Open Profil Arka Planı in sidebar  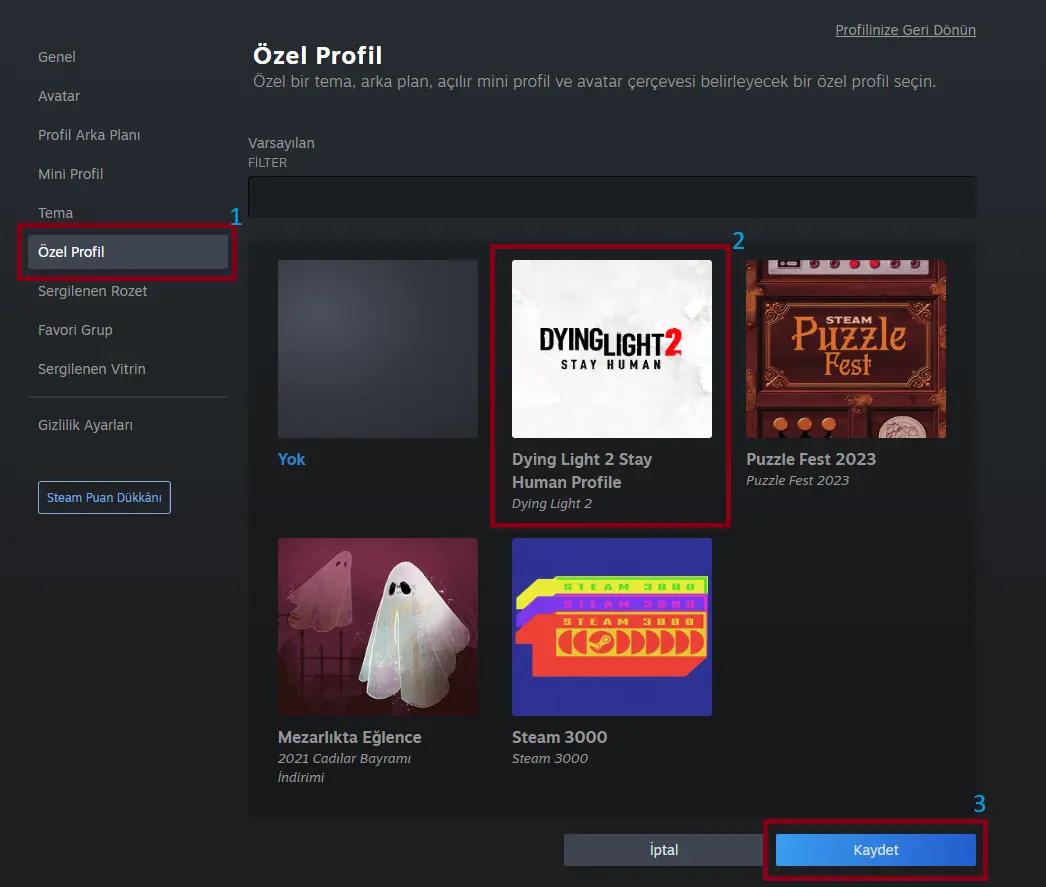[x=89, y=135]
